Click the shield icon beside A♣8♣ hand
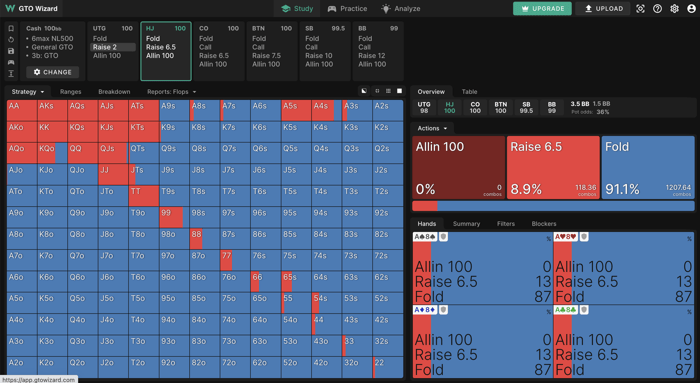This screenshot has height=383, width=700. 584,310
